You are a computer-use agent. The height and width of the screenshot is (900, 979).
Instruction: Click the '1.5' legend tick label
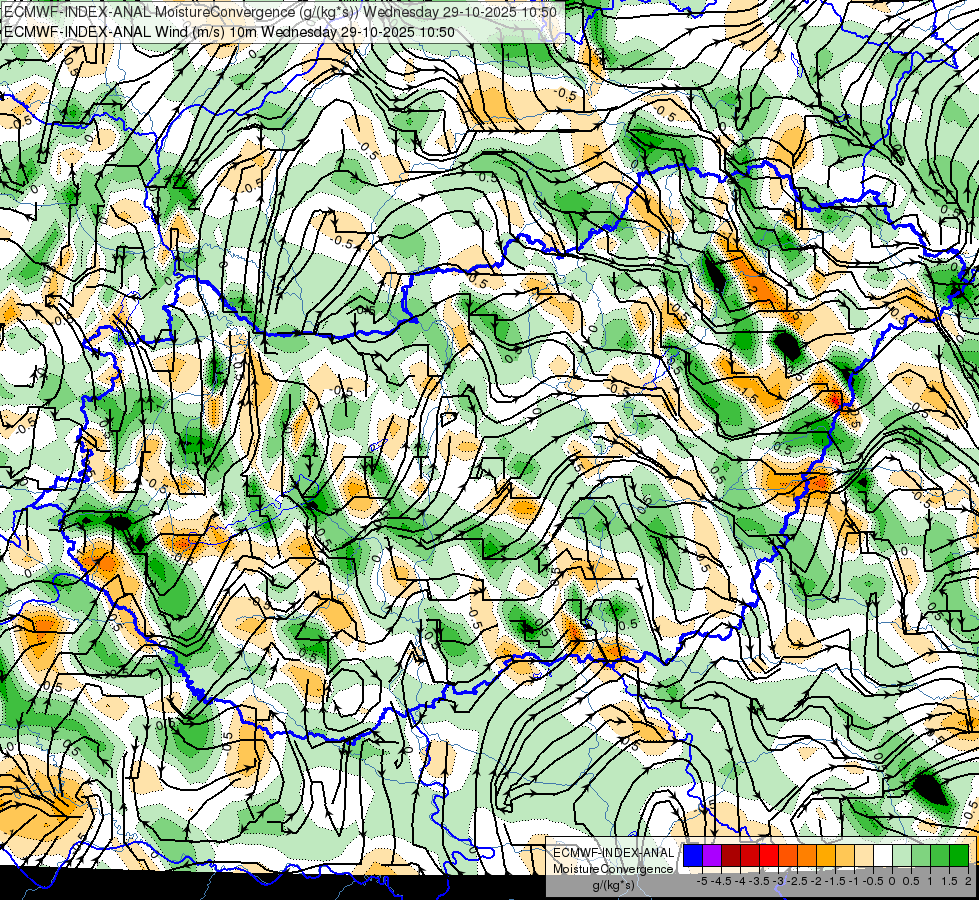pyautogui.click(x=950, y=881)
